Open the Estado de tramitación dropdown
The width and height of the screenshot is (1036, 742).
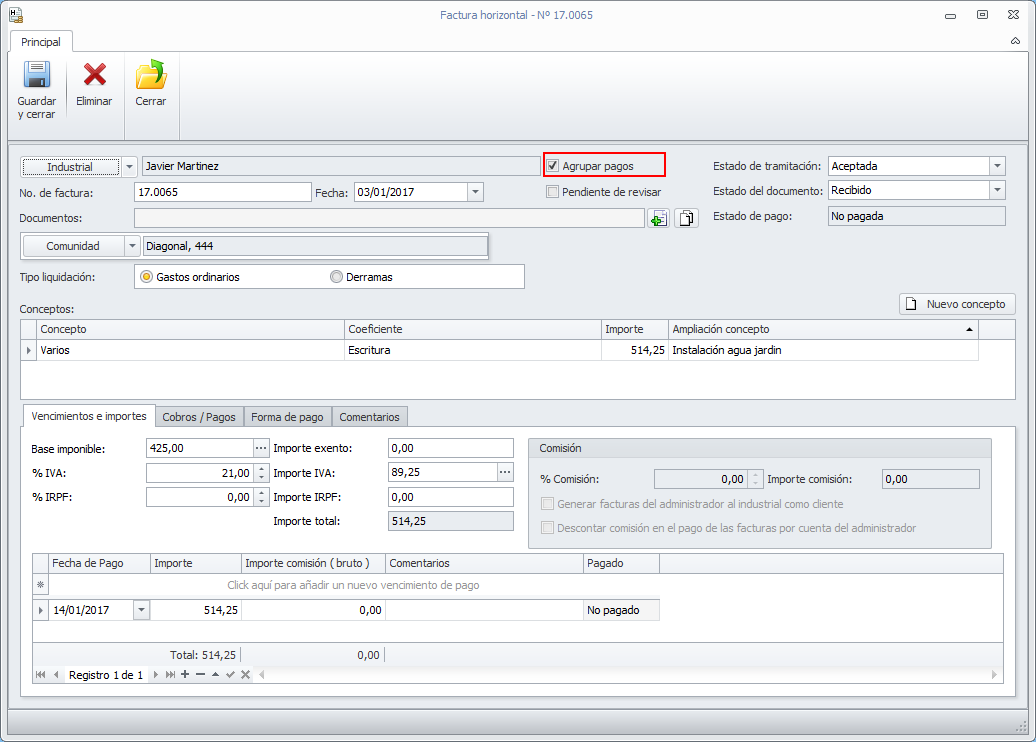click(x=996, y=166)
